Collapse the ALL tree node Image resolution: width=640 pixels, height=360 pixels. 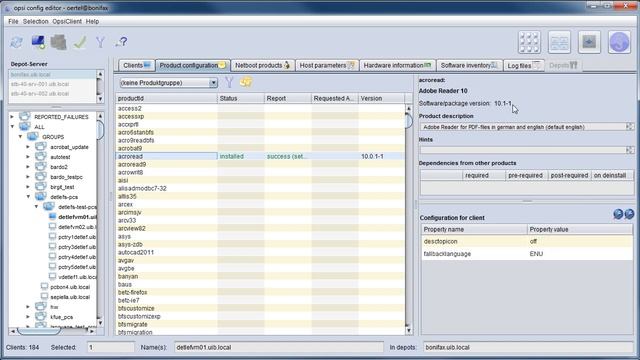pyautogui.click(x=12, y=127)
